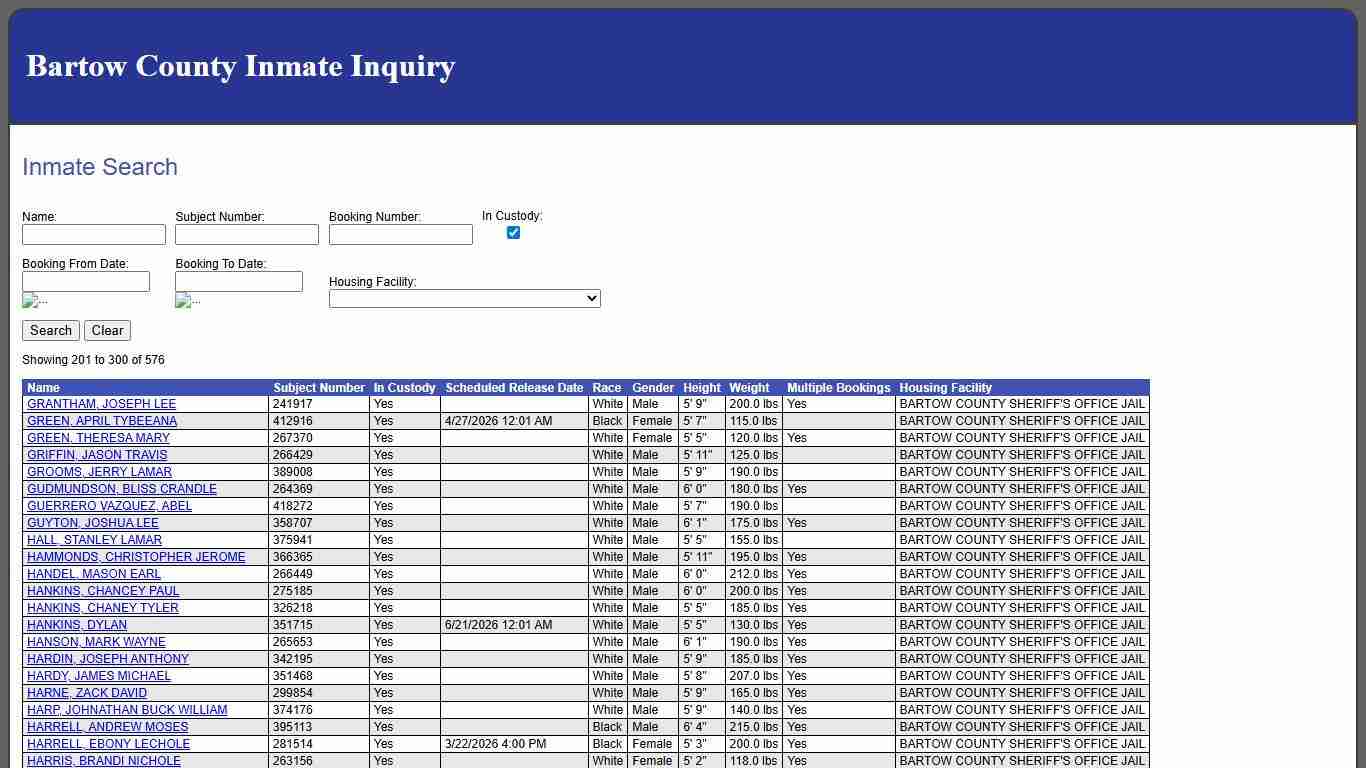The image size is (1366, 768).
Task: View HARP, JOHNATHAN BUCK WILLIAM record
Action: pyautogui.click(x=126, y=709)
